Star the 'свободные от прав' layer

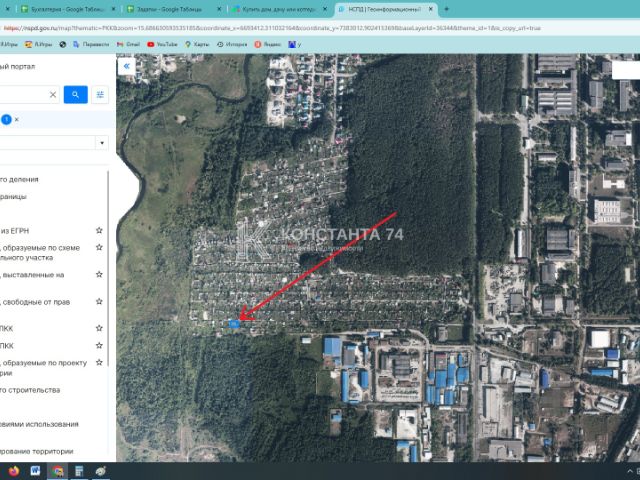99,302
